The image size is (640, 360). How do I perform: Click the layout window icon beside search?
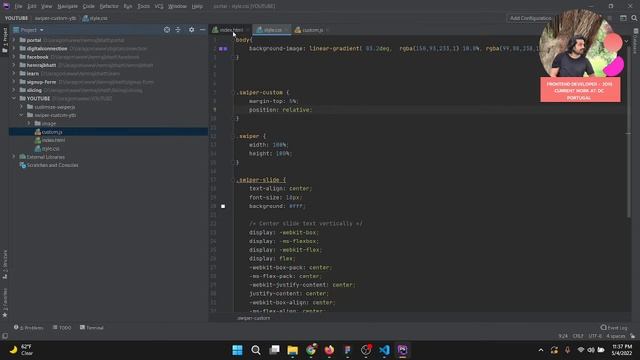[x=623, y=18]
